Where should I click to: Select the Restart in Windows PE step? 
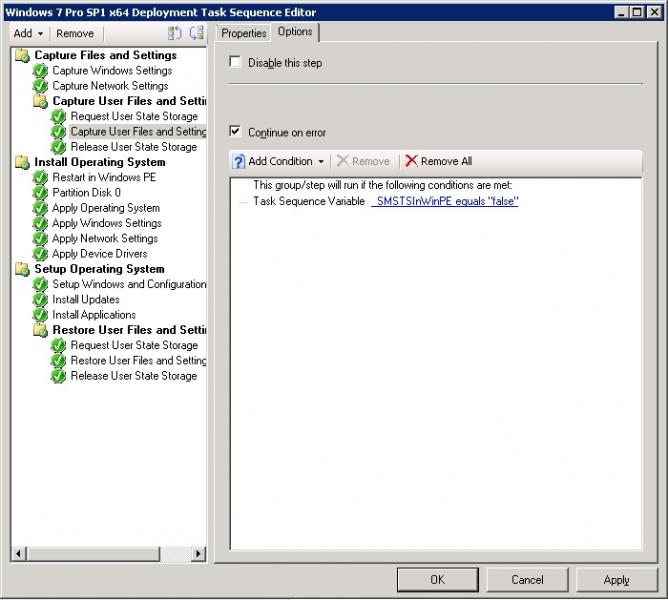(104, 177)
